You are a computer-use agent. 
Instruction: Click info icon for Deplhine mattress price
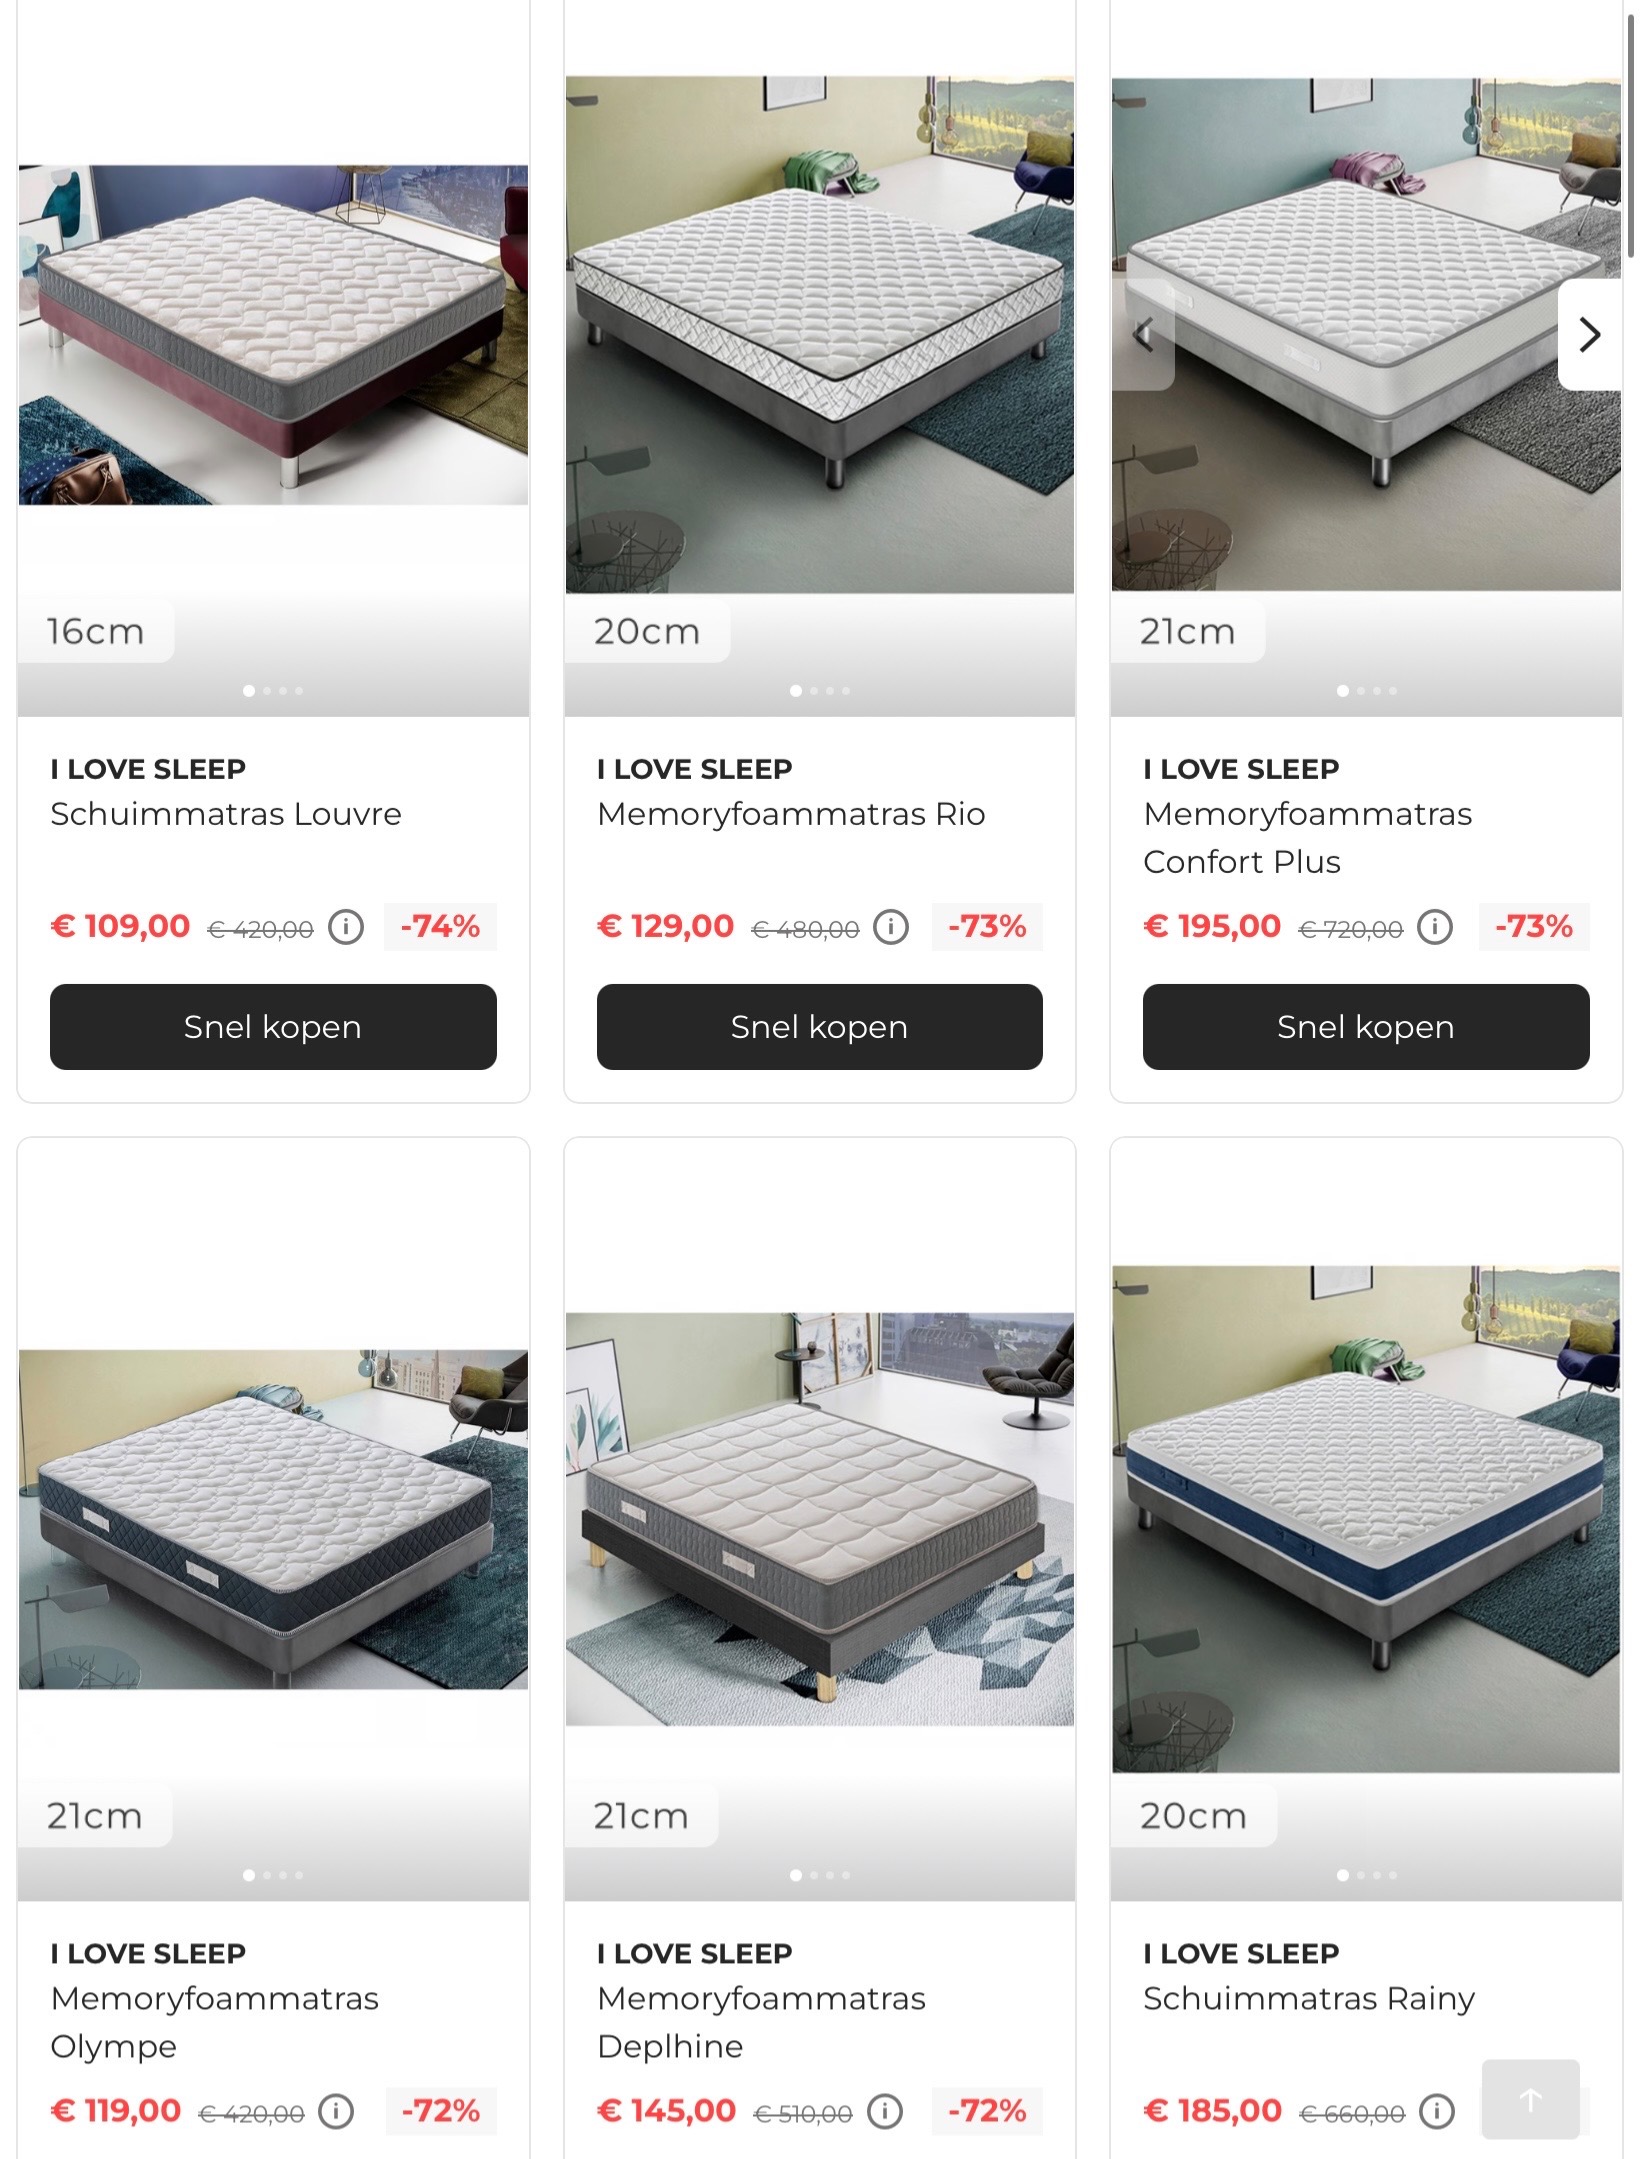click(884, 2111)
